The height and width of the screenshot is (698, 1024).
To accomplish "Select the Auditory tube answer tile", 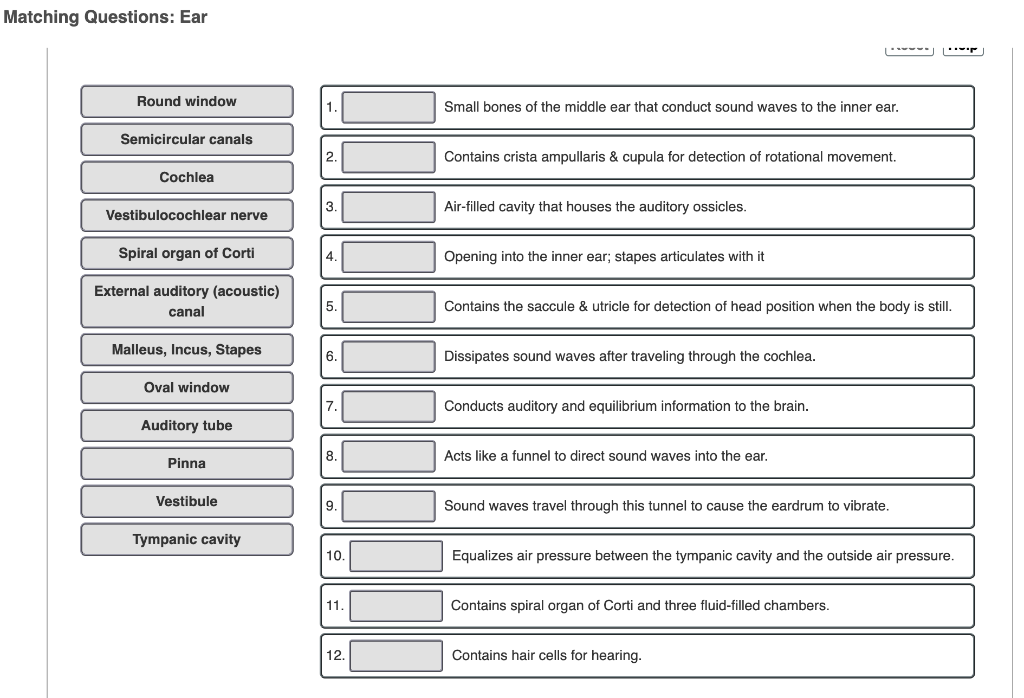I will point(186,425).
